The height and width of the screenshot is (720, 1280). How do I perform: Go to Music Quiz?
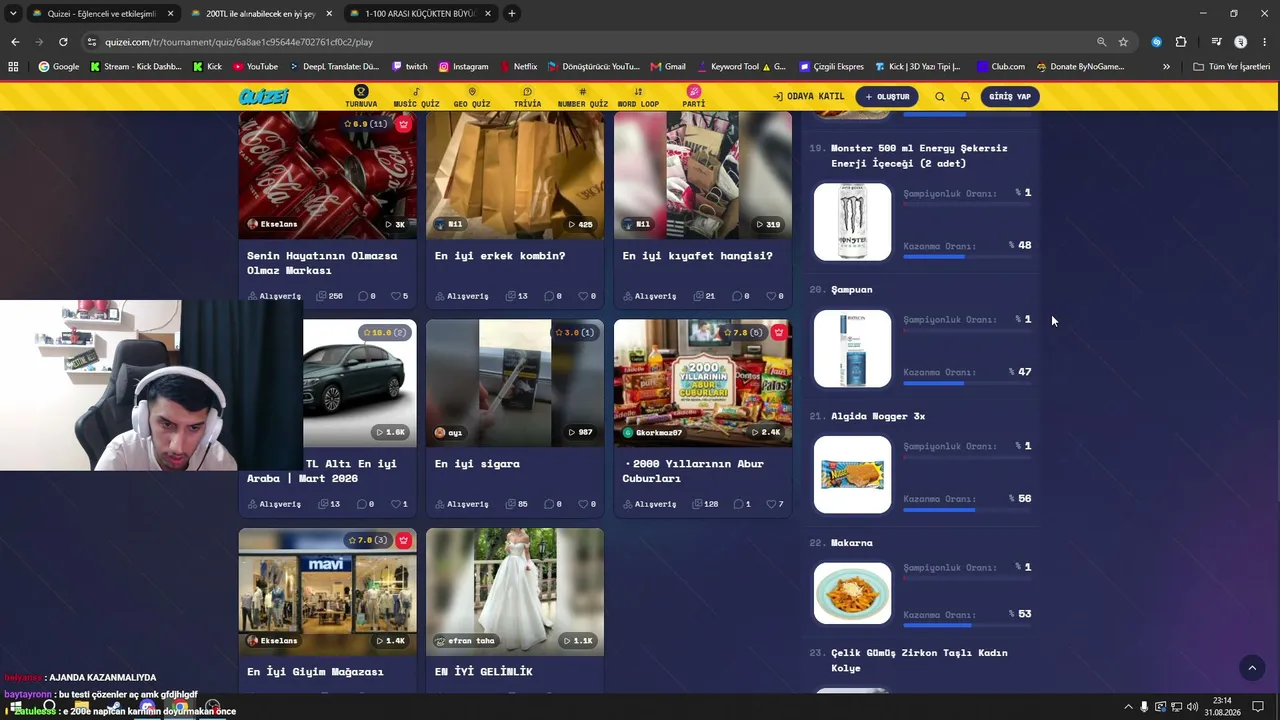[416, 97]
